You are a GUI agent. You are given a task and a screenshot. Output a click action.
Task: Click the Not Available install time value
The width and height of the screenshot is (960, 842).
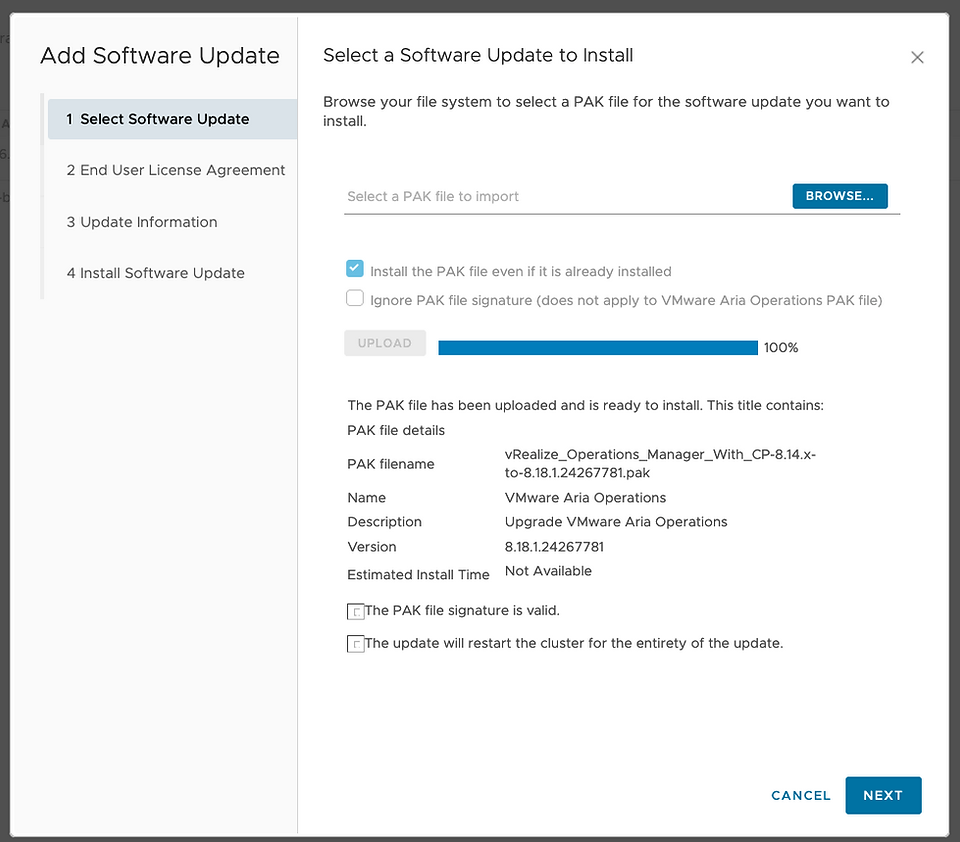coord(548,571)
